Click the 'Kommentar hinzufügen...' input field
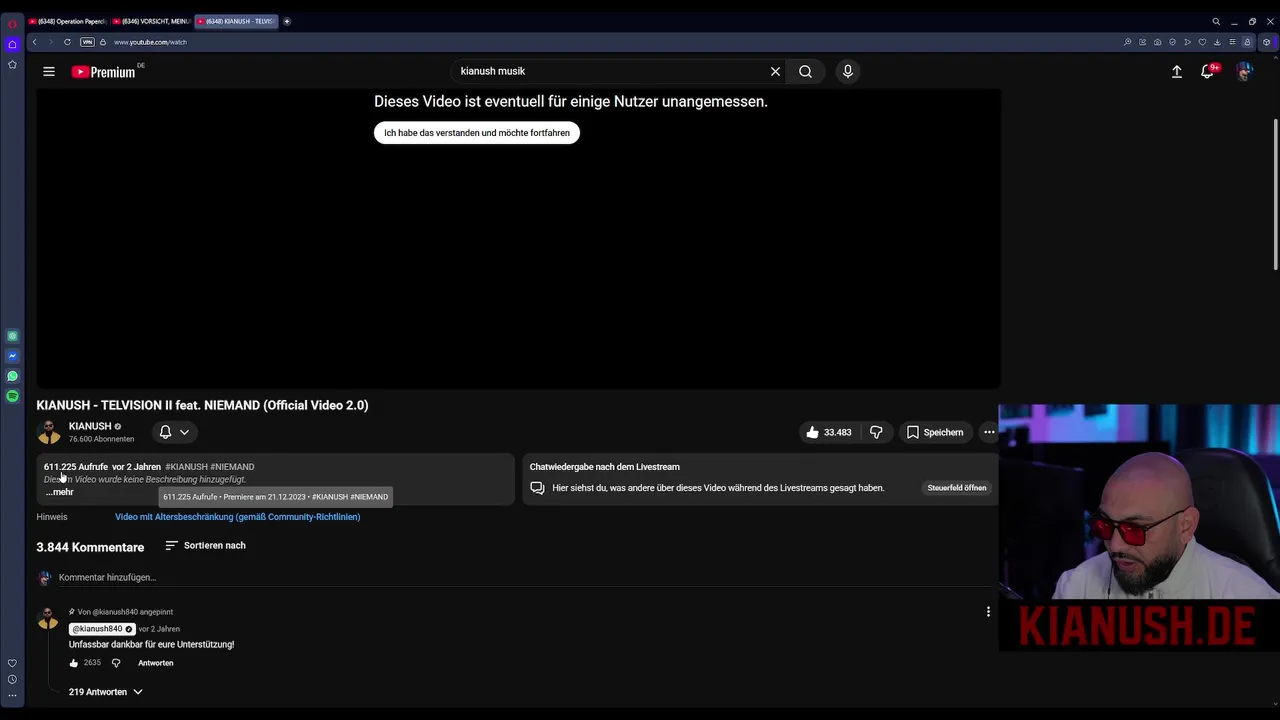The image size is (1280, 720). point(525,577)
